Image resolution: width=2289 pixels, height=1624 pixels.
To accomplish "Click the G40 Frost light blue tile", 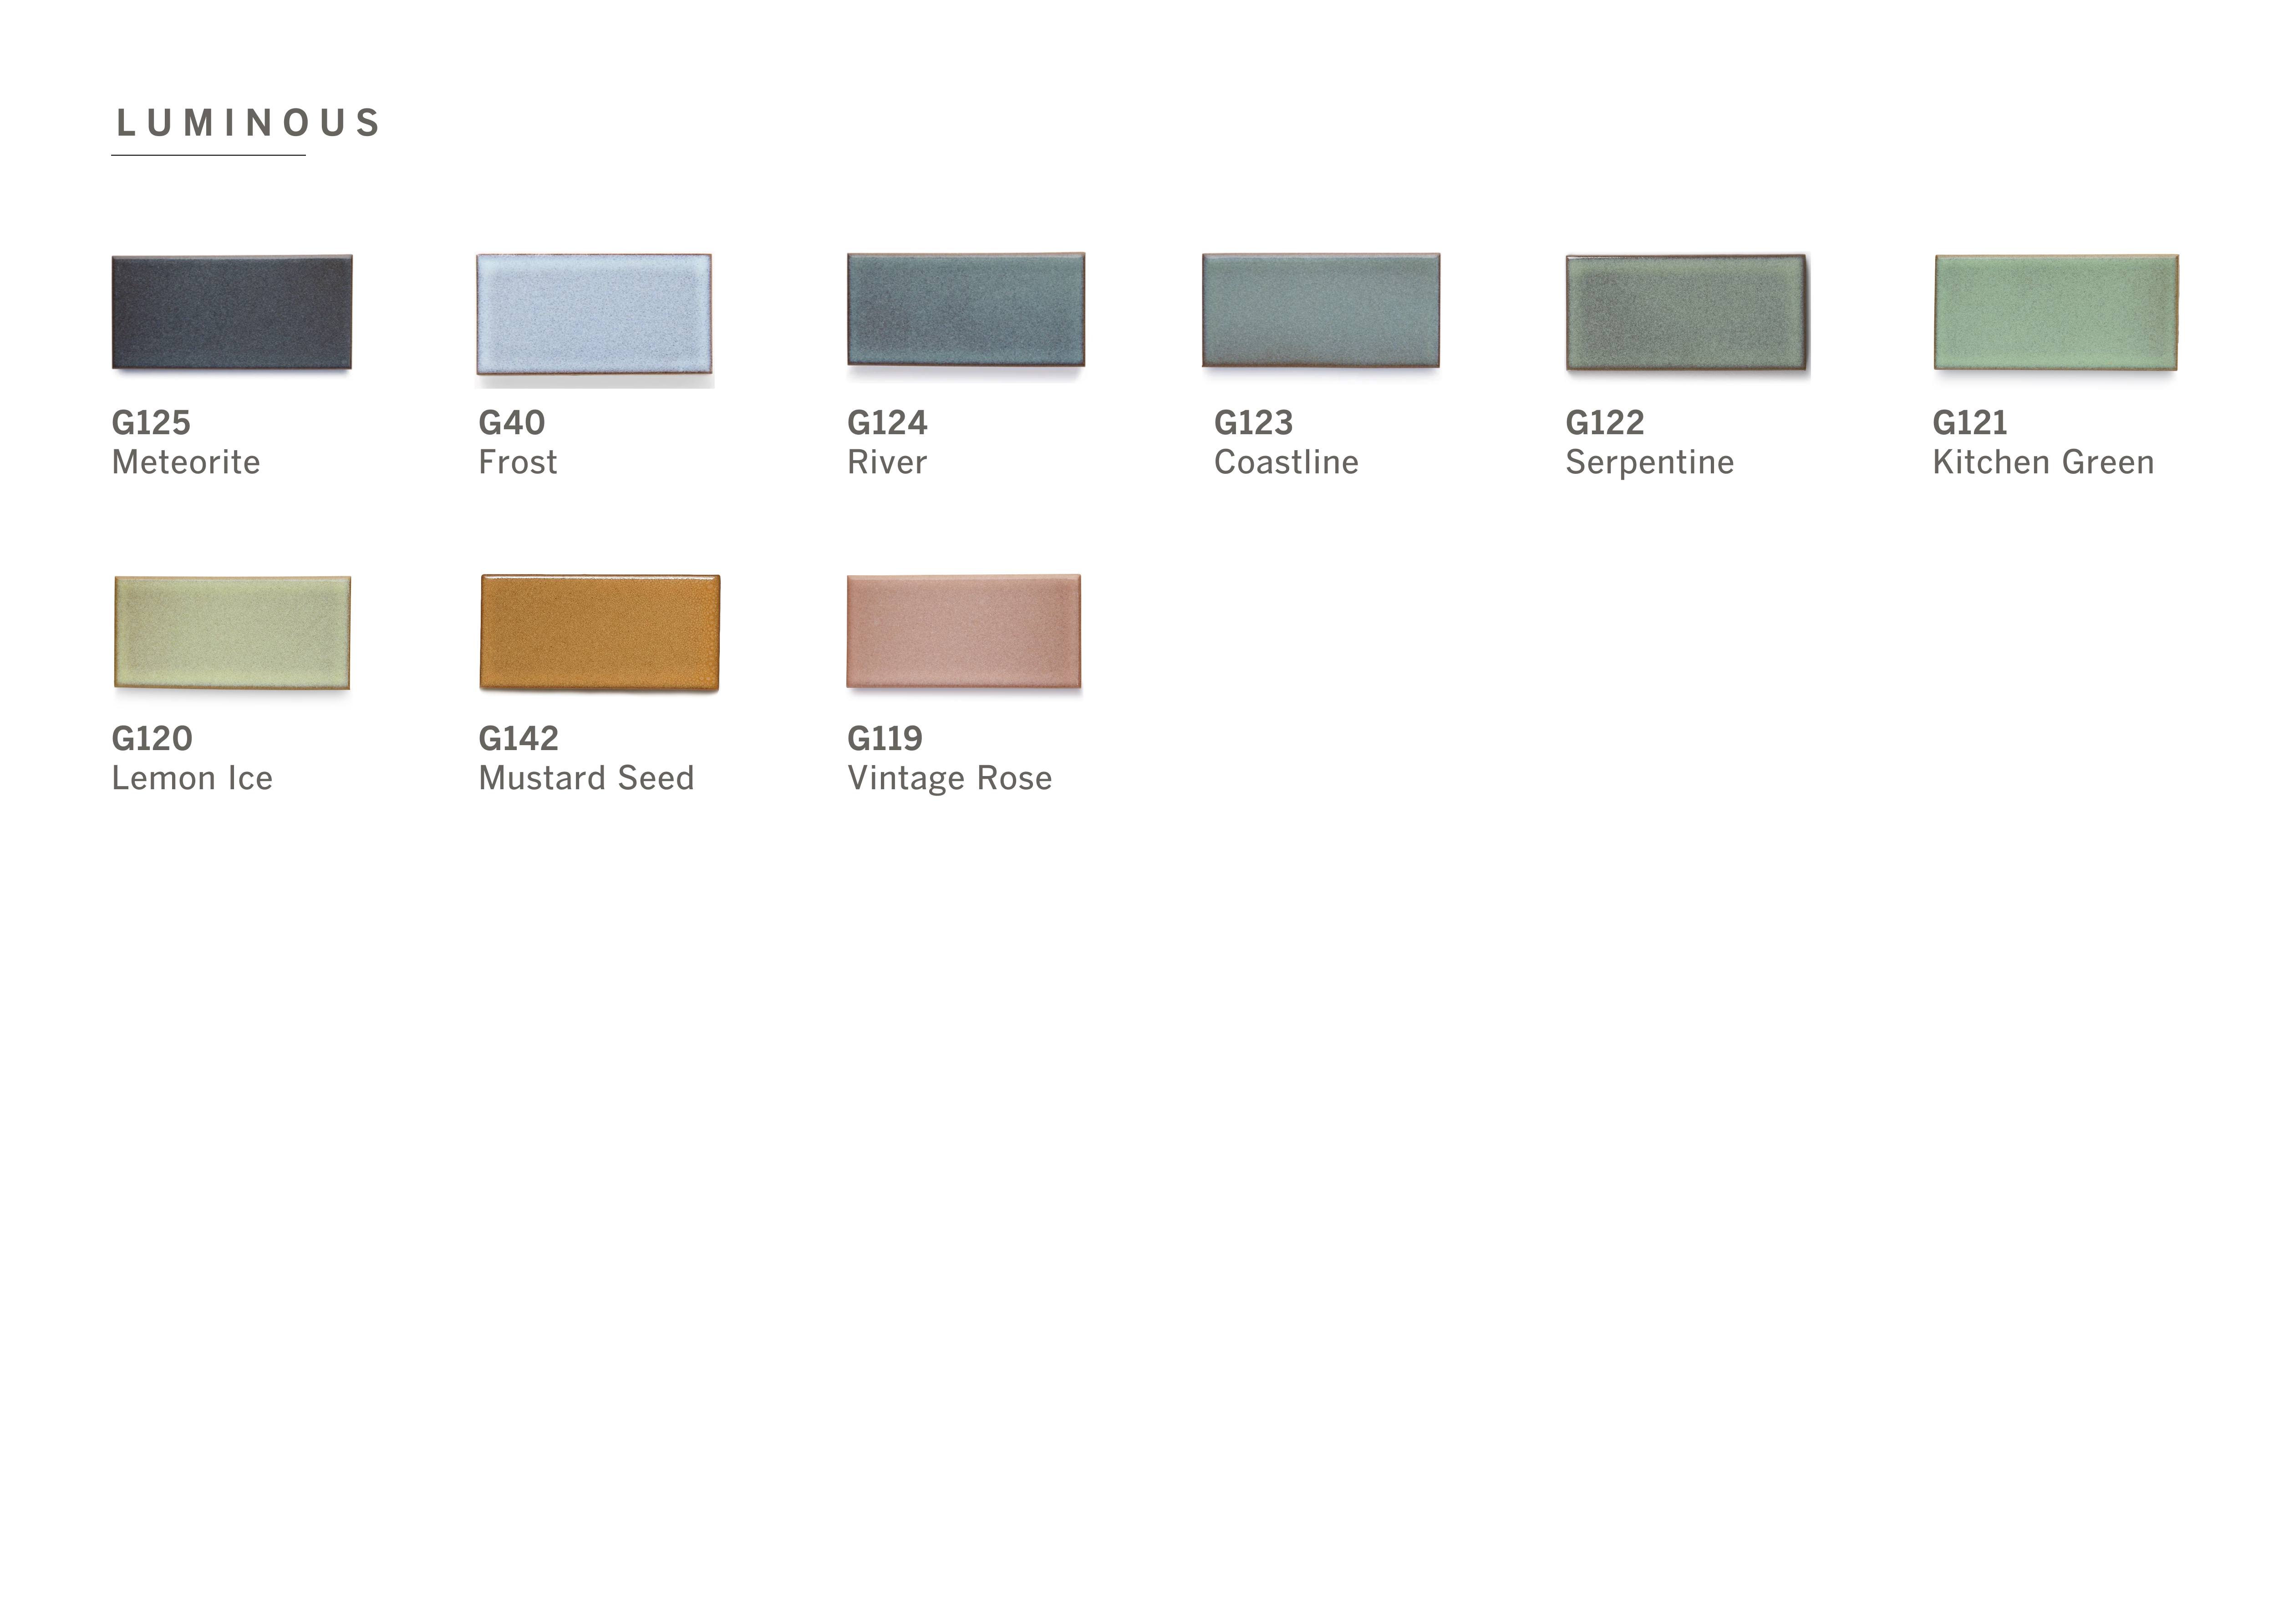I will (x=594, y=314).
